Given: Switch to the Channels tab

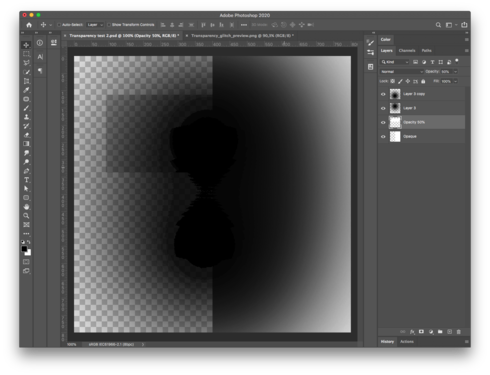Looking at the screenshot, I should pyautogui.click(x=407, y=51).
